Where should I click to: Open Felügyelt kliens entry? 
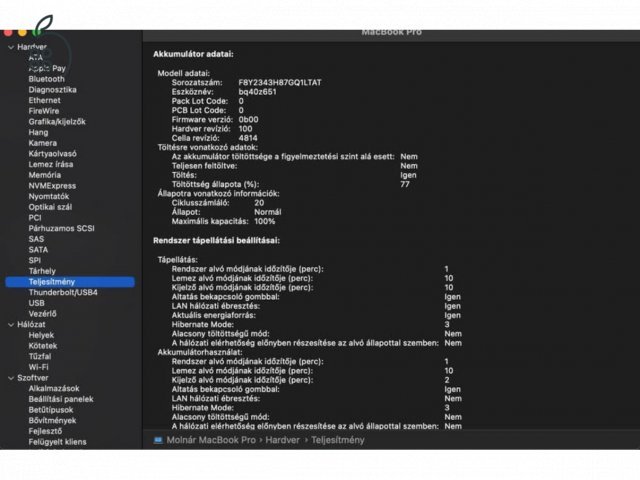pos(58,442)
